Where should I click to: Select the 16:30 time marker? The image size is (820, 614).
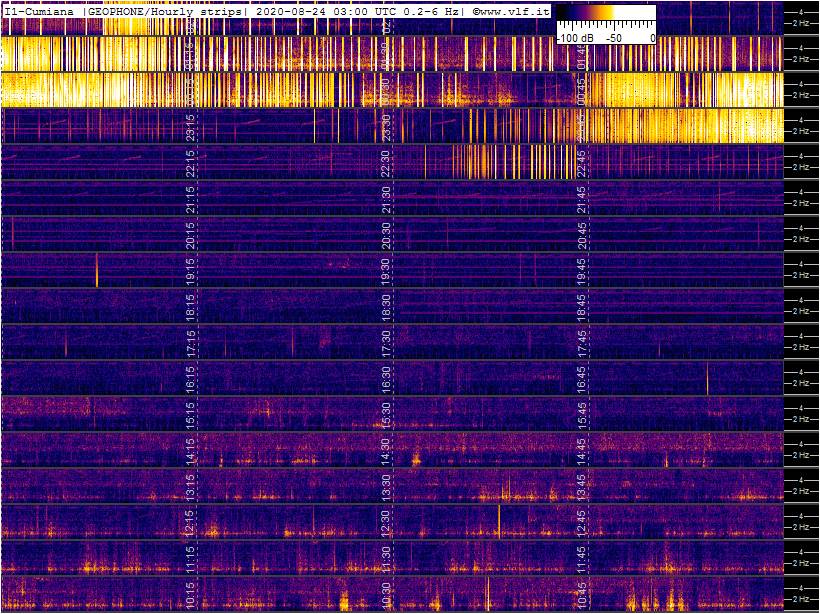[386, 379]
